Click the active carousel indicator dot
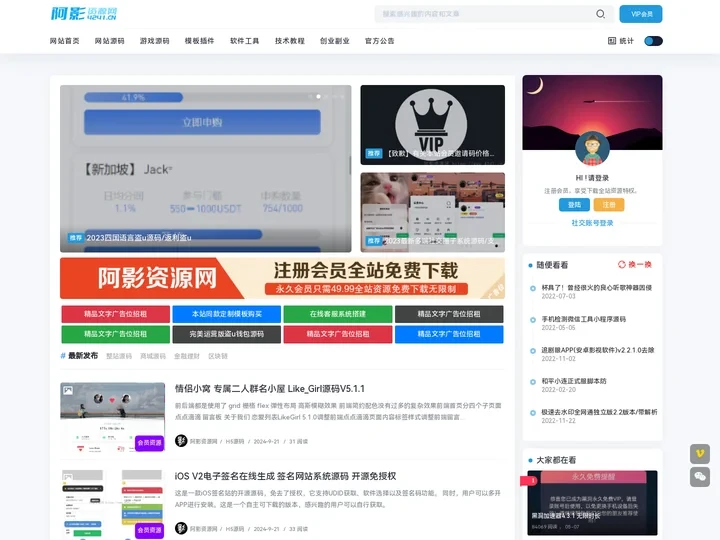720x540 pixels. point(318,97)
